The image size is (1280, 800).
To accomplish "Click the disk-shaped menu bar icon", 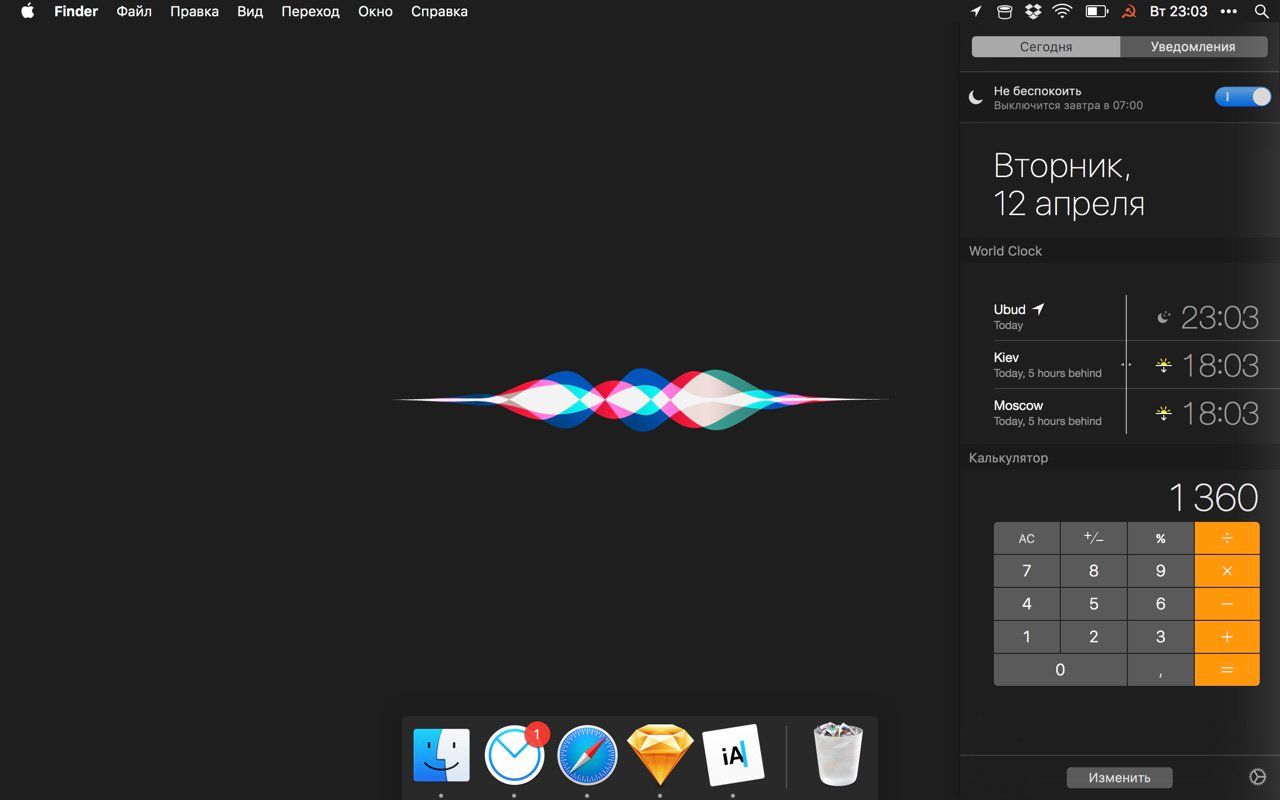I will (x=1005, y=12).
